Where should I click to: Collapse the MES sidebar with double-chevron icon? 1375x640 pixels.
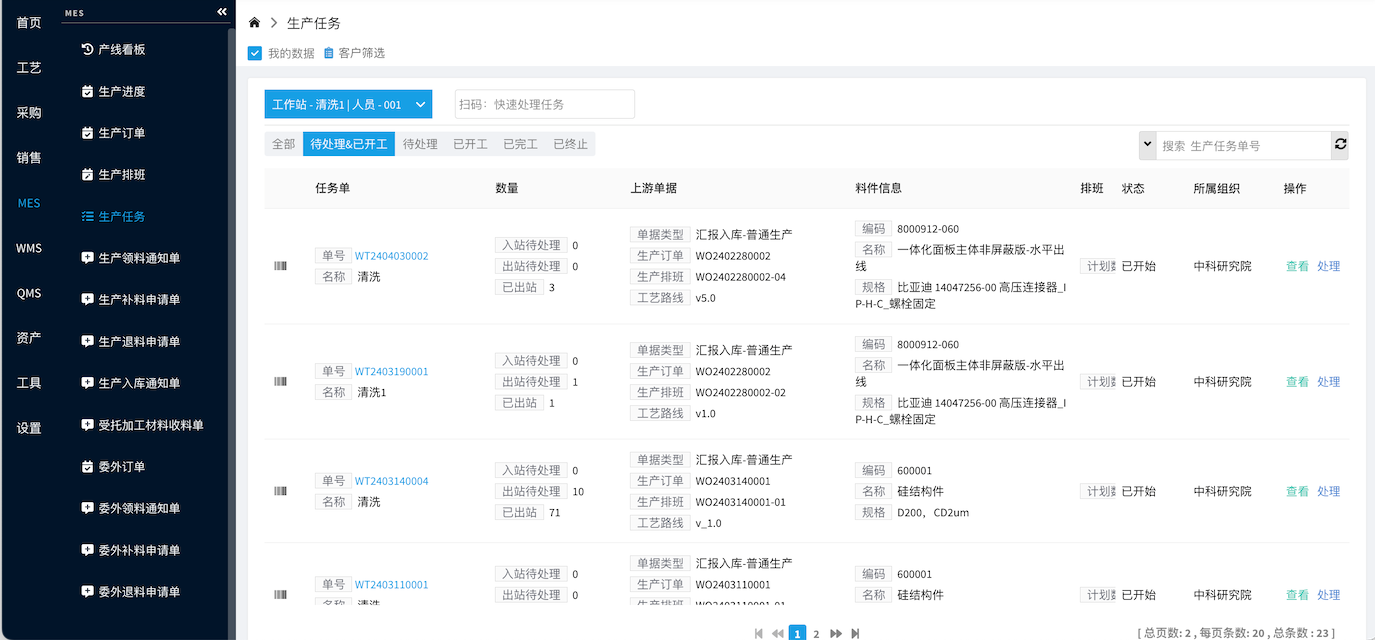click(x=222, y=12)
